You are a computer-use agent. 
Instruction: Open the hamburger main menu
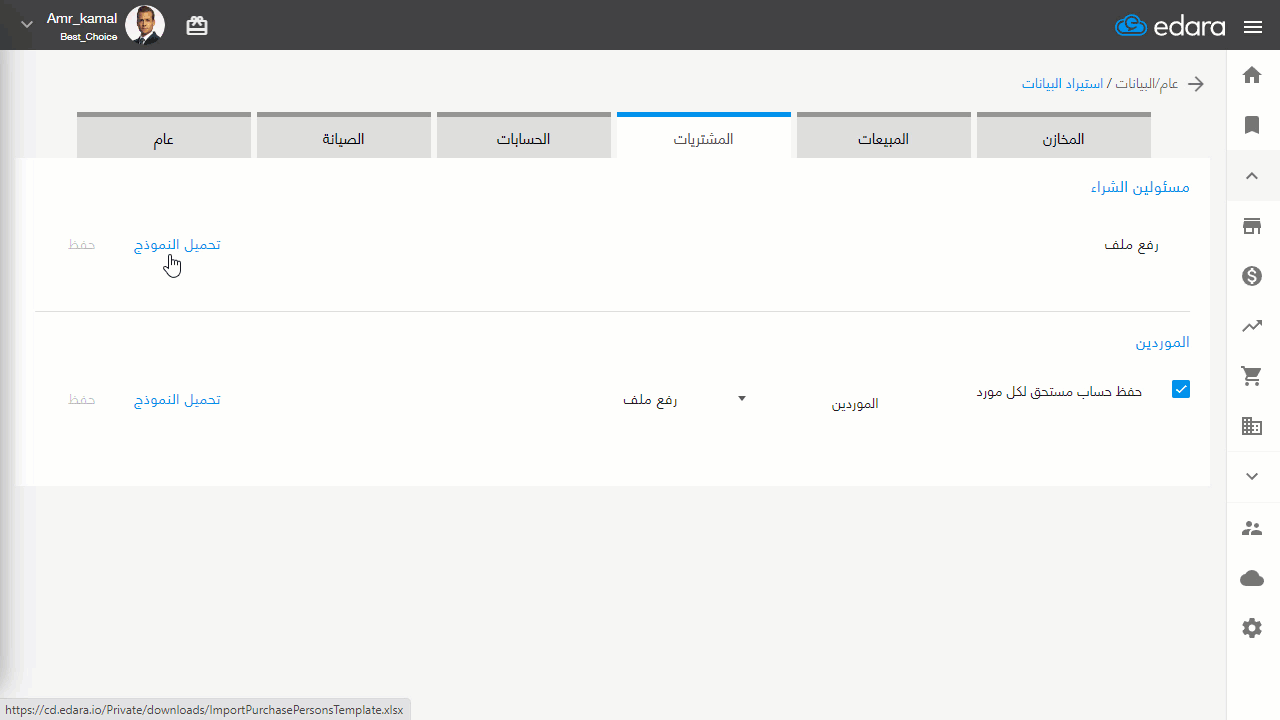1253,27
